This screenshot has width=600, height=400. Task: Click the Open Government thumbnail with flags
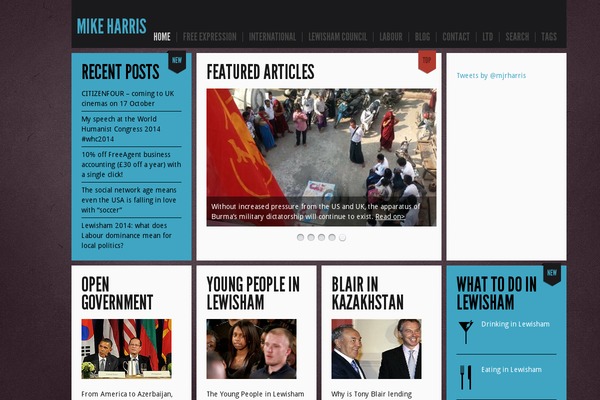point(126,349)
